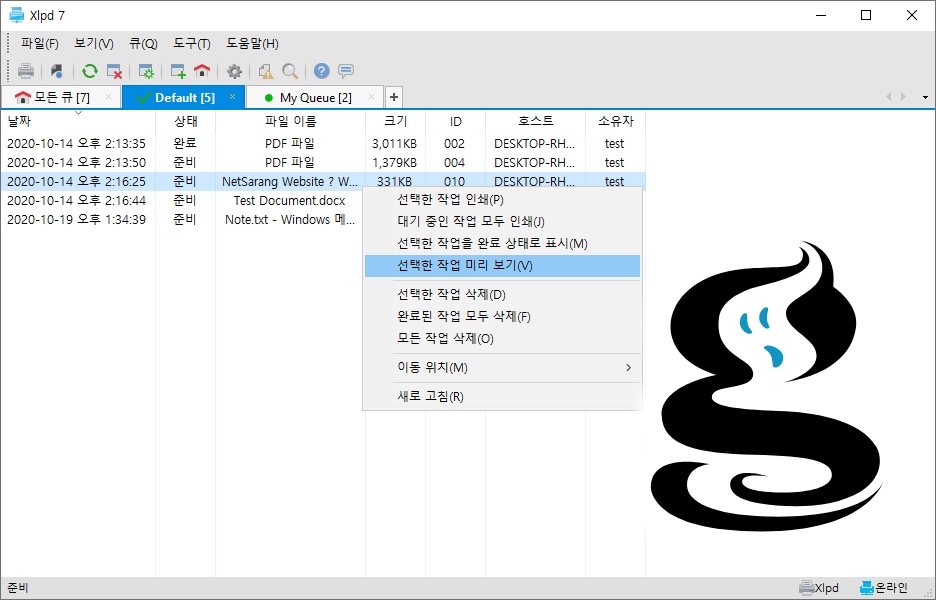Choose 완료된 작업 모두 삭제(F)

(x=502, y=316)
